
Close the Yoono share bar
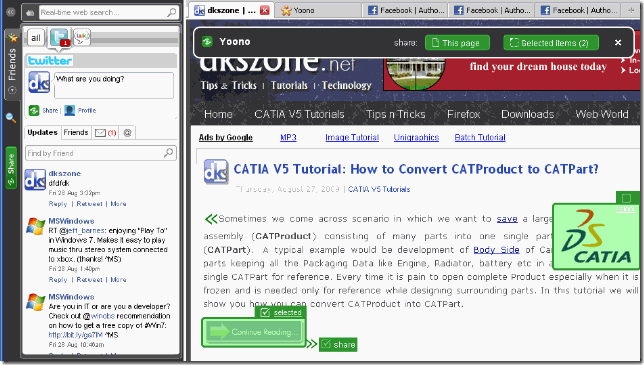pos(618,42)
